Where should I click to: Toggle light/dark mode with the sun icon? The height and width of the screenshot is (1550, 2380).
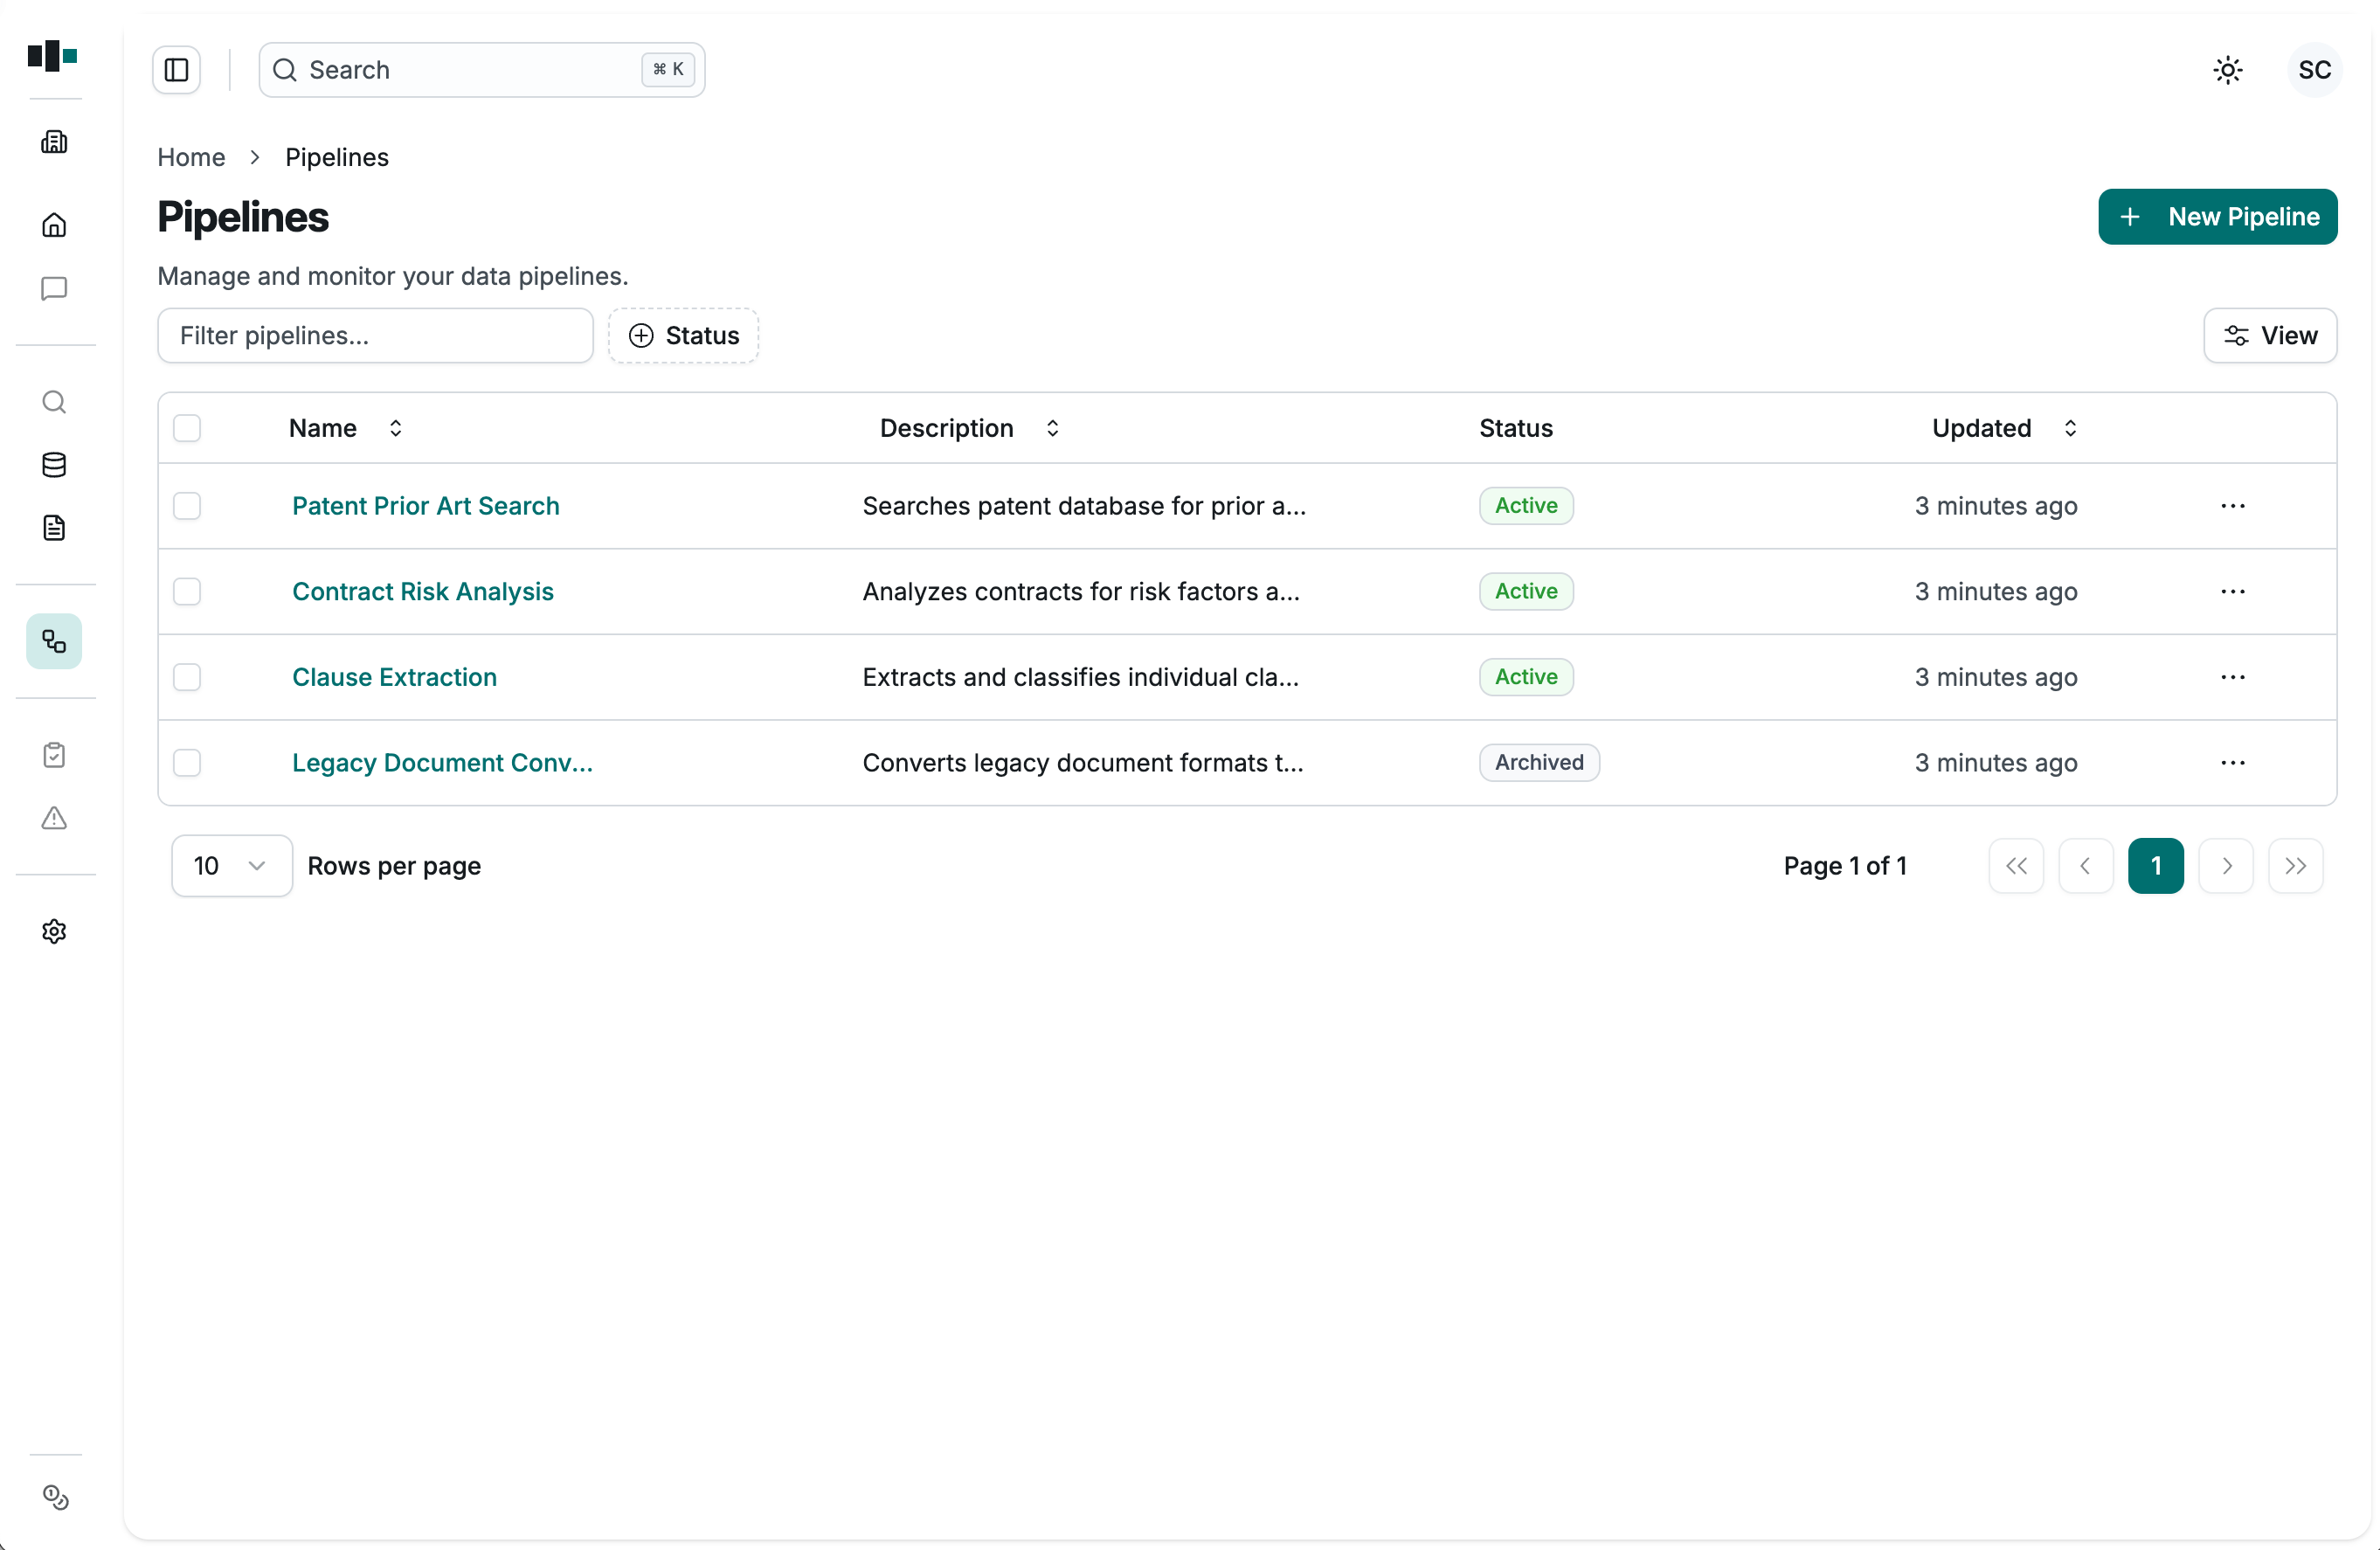2228,69
